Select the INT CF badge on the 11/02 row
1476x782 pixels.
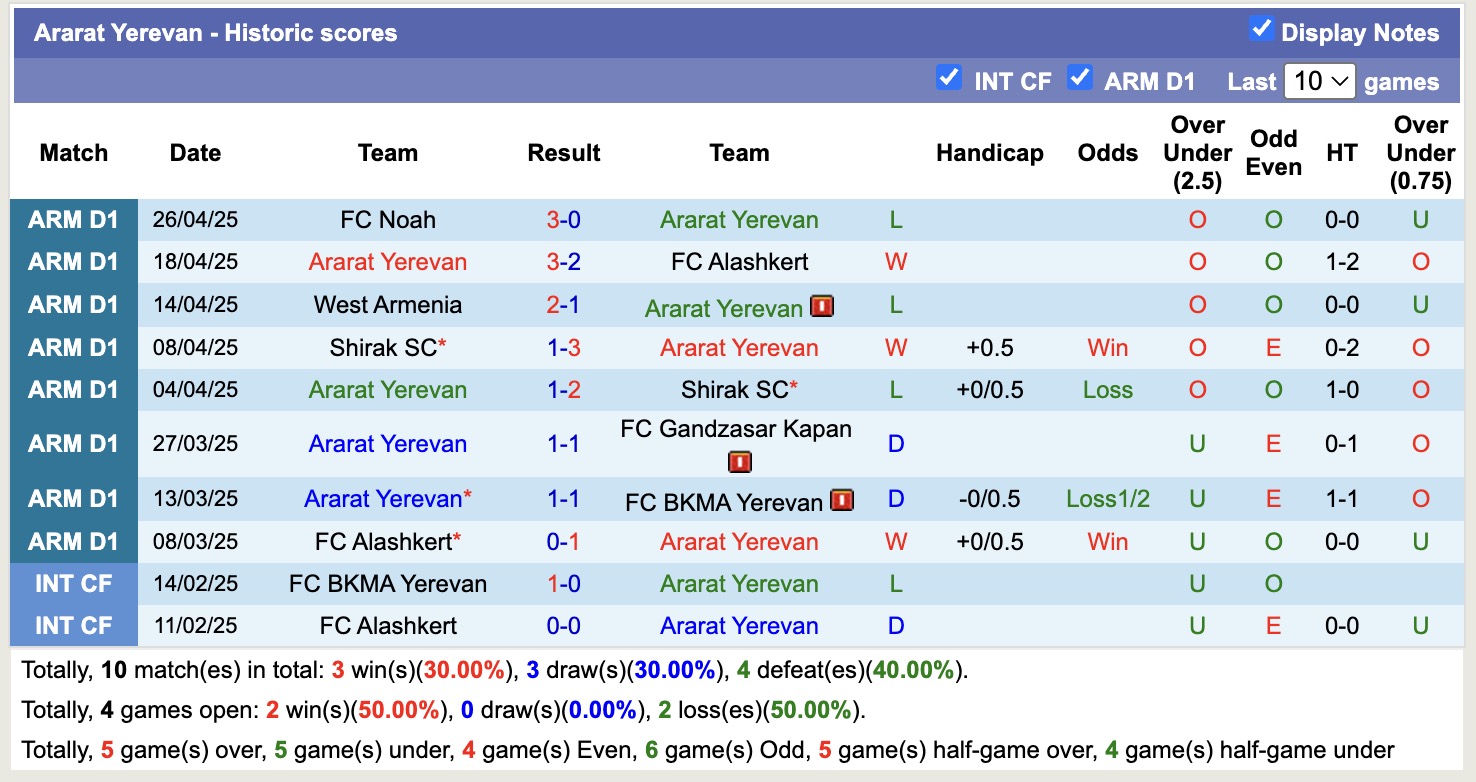click(74, 625)
